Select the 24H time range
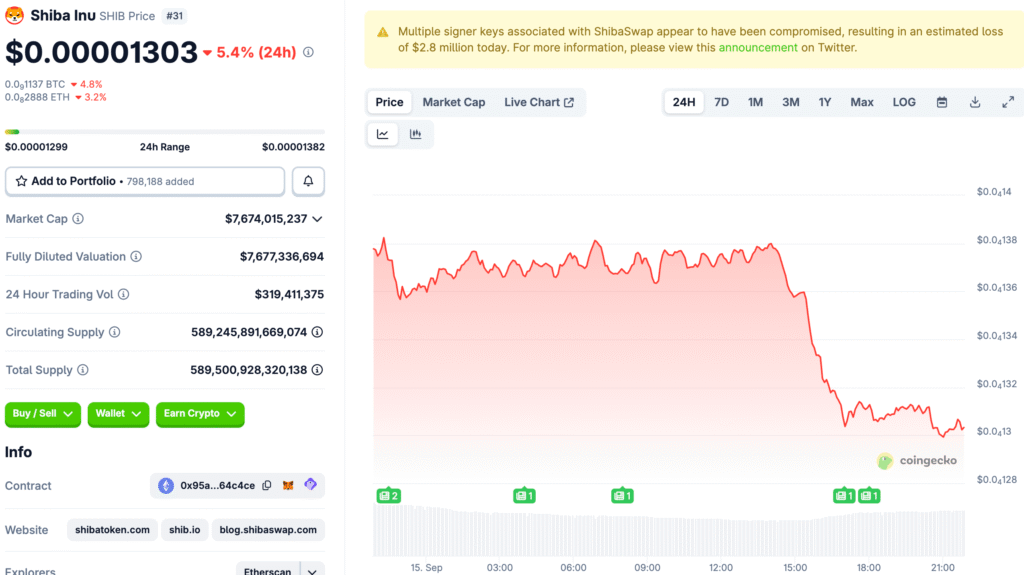1024x575 pixels. tap(684, 103)
